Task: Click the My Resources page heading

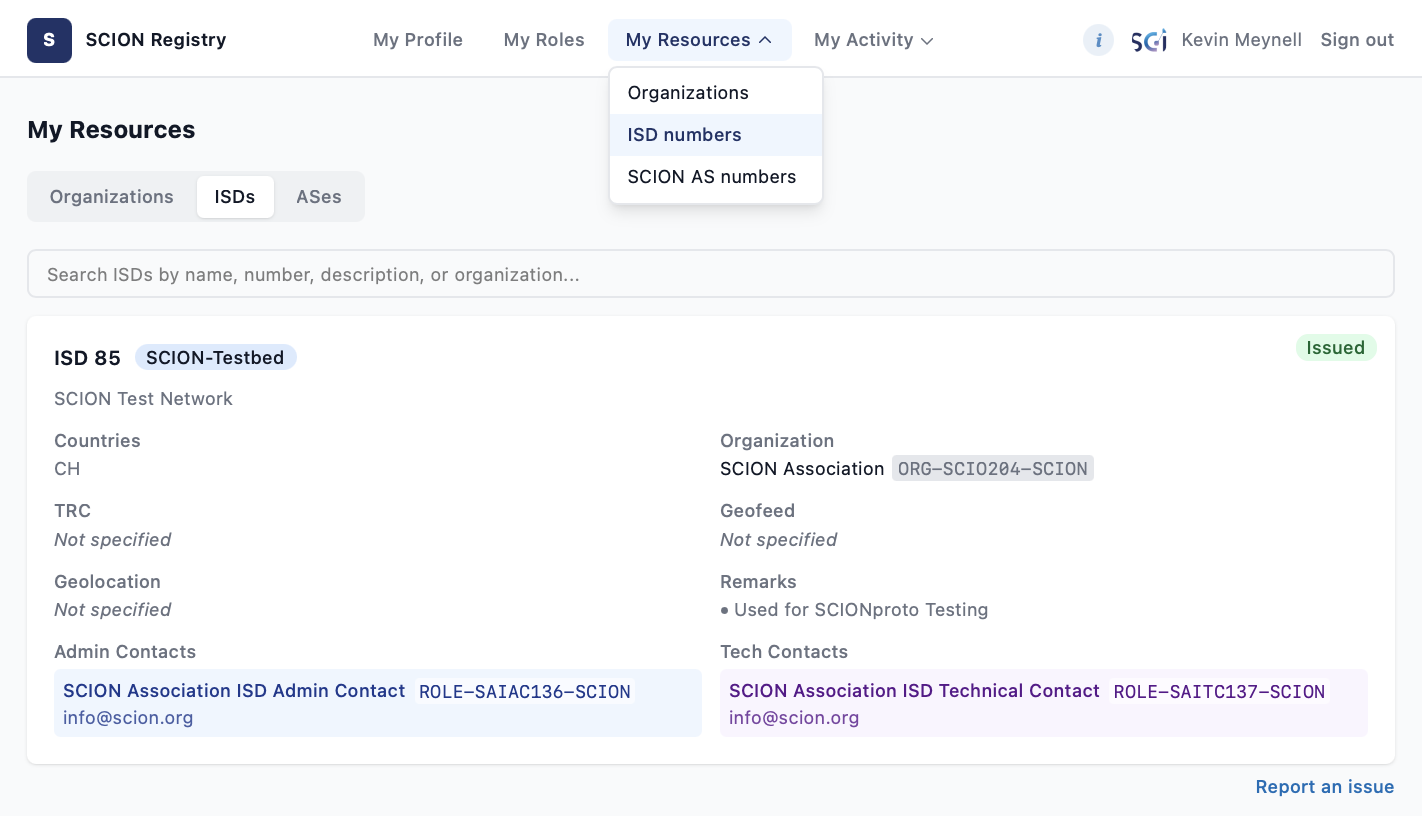Action: [111, 130]
